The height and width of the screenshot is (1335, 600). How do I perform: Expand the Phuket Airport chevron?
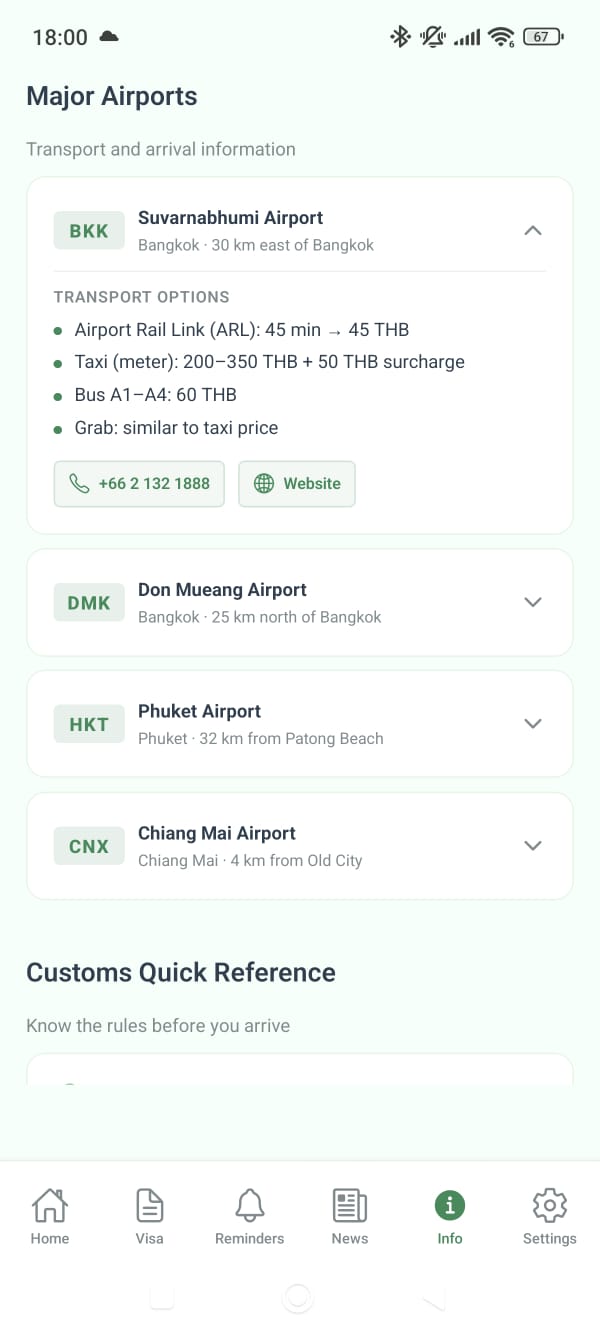click(x=533, y=724)
